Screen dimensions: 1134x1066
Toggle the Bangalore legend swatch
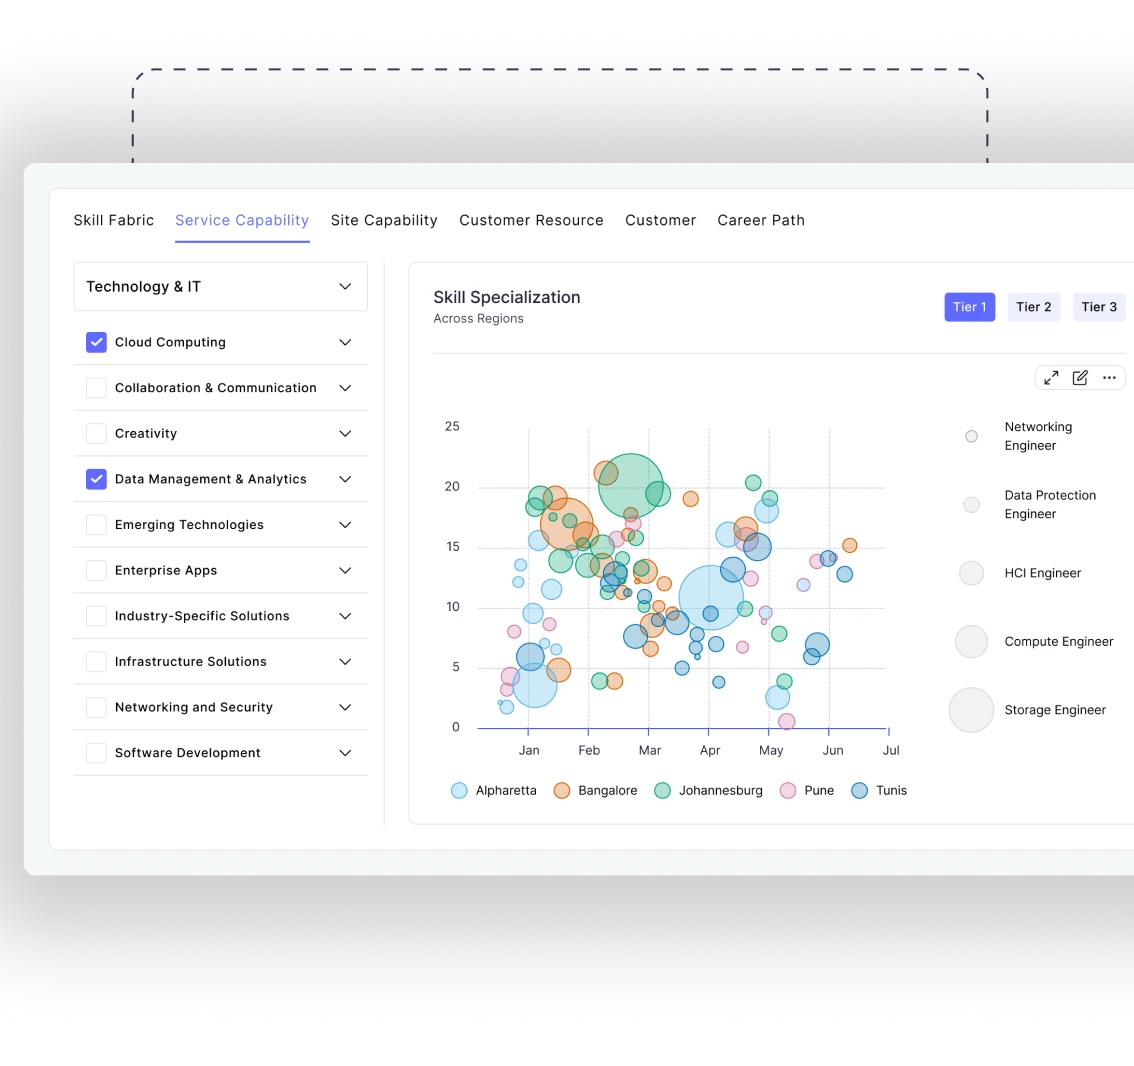562,790
